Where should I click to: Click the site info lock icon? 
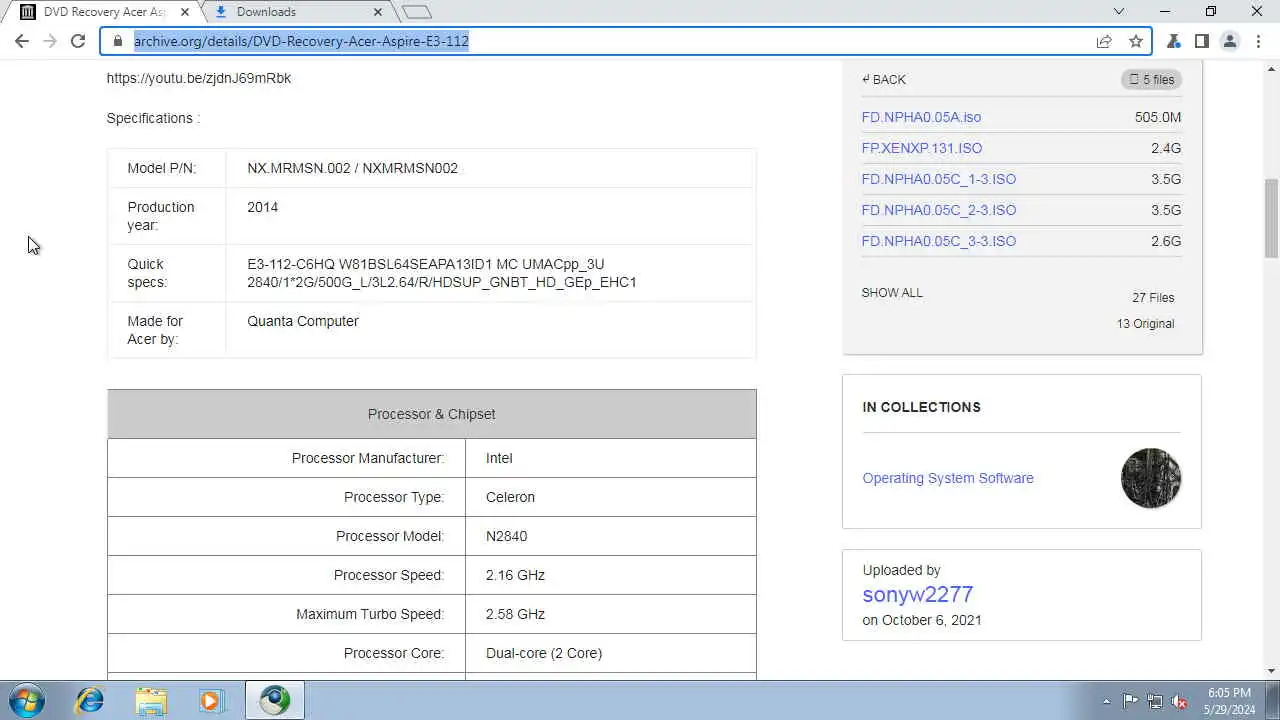[x=118, y=41]
